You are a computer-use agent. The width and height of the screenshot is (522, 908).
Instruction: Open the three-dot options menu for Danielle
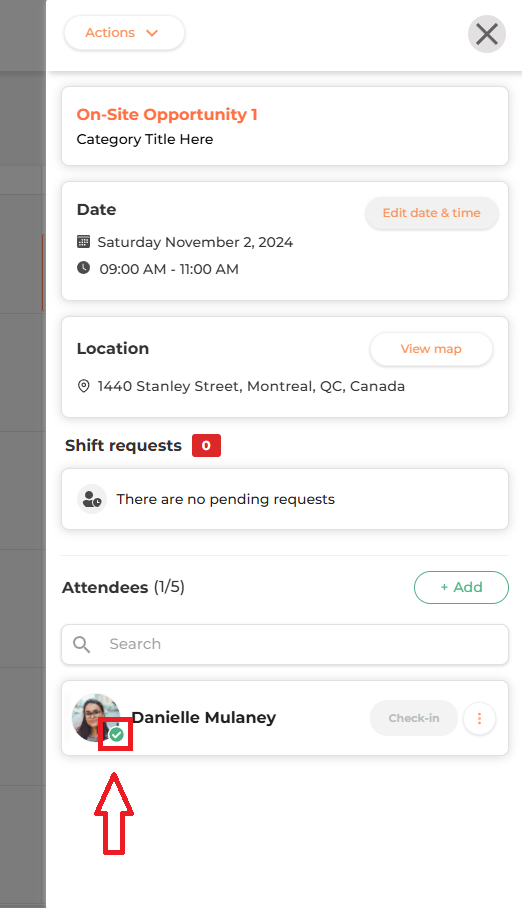point(479,718)
